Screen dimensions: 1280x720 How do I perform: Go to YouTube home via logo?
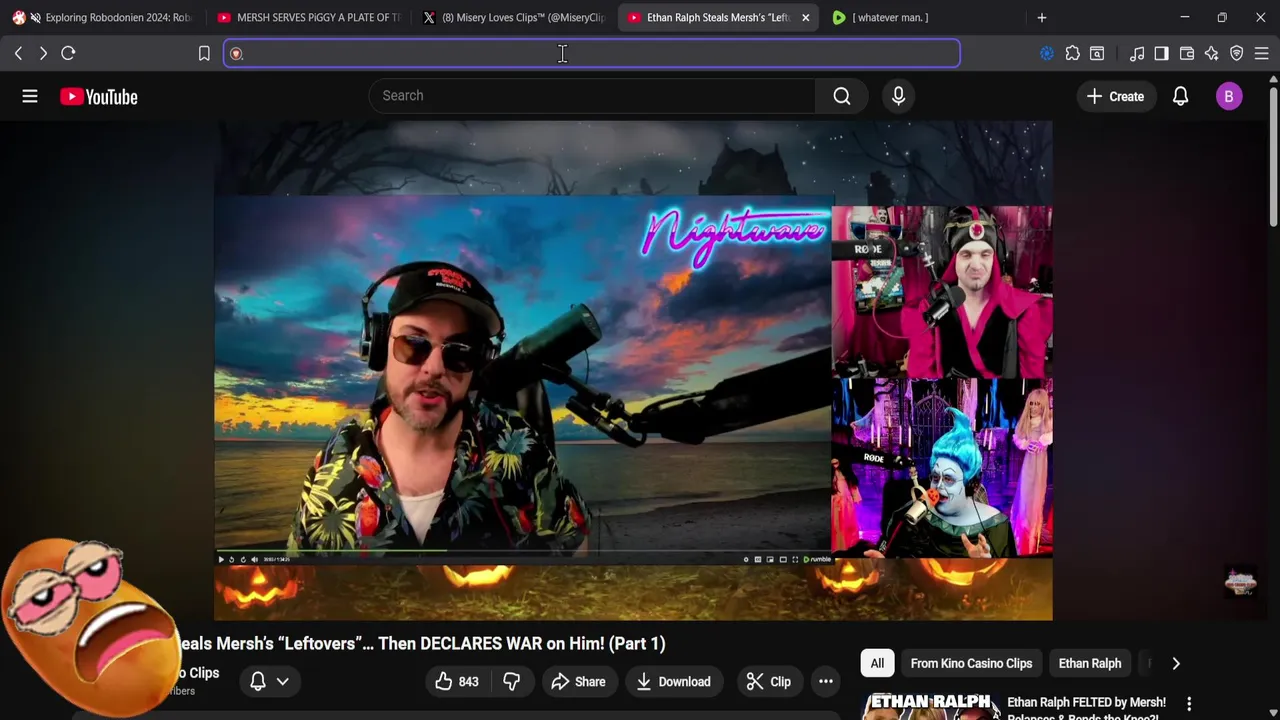98,97
